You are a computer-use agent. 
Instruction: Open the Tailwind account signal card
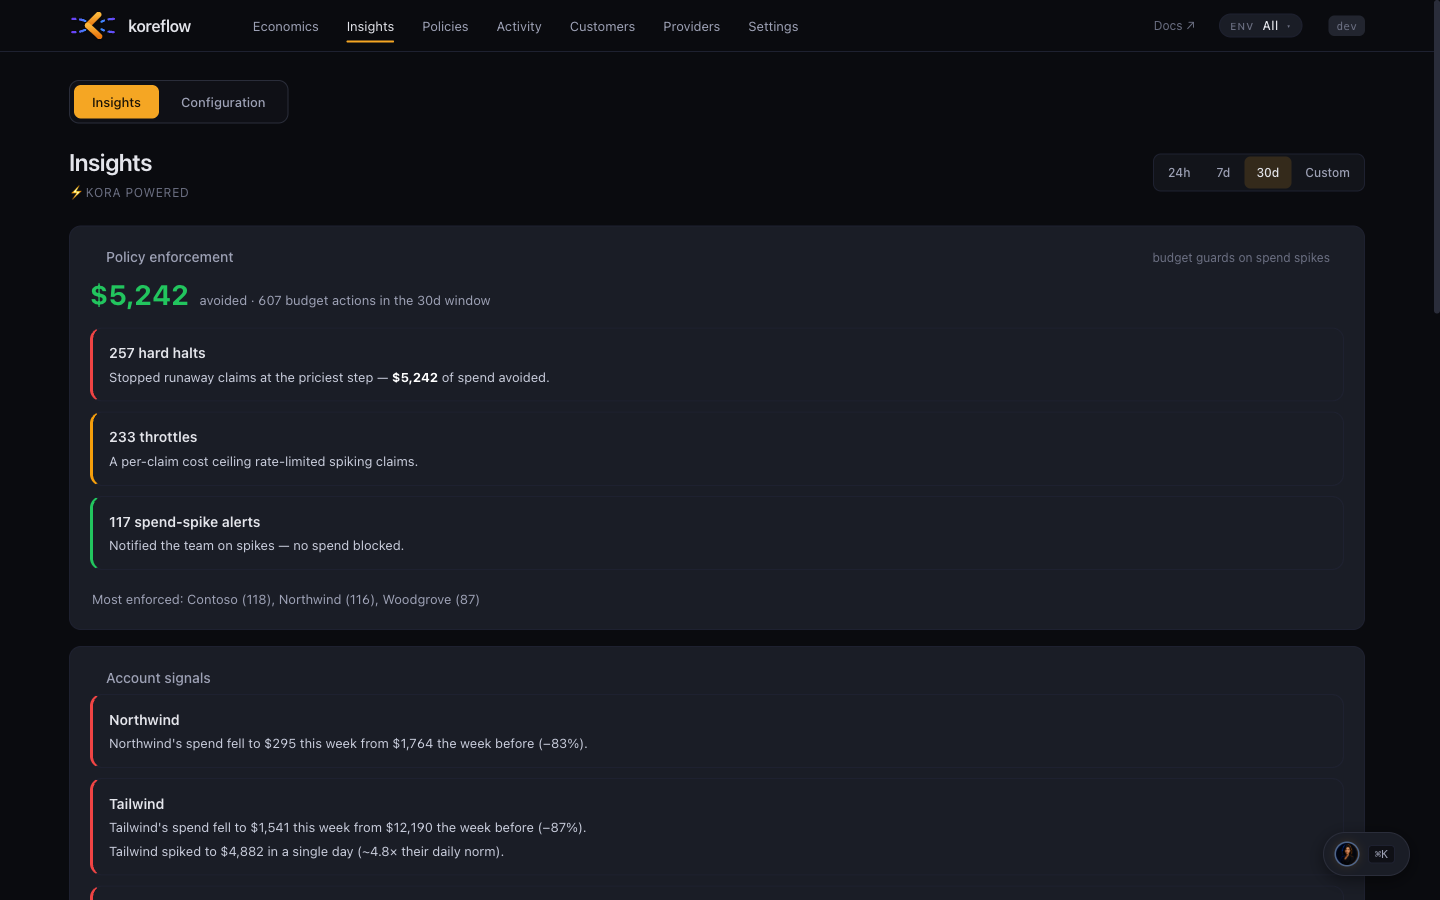(716, 828)
